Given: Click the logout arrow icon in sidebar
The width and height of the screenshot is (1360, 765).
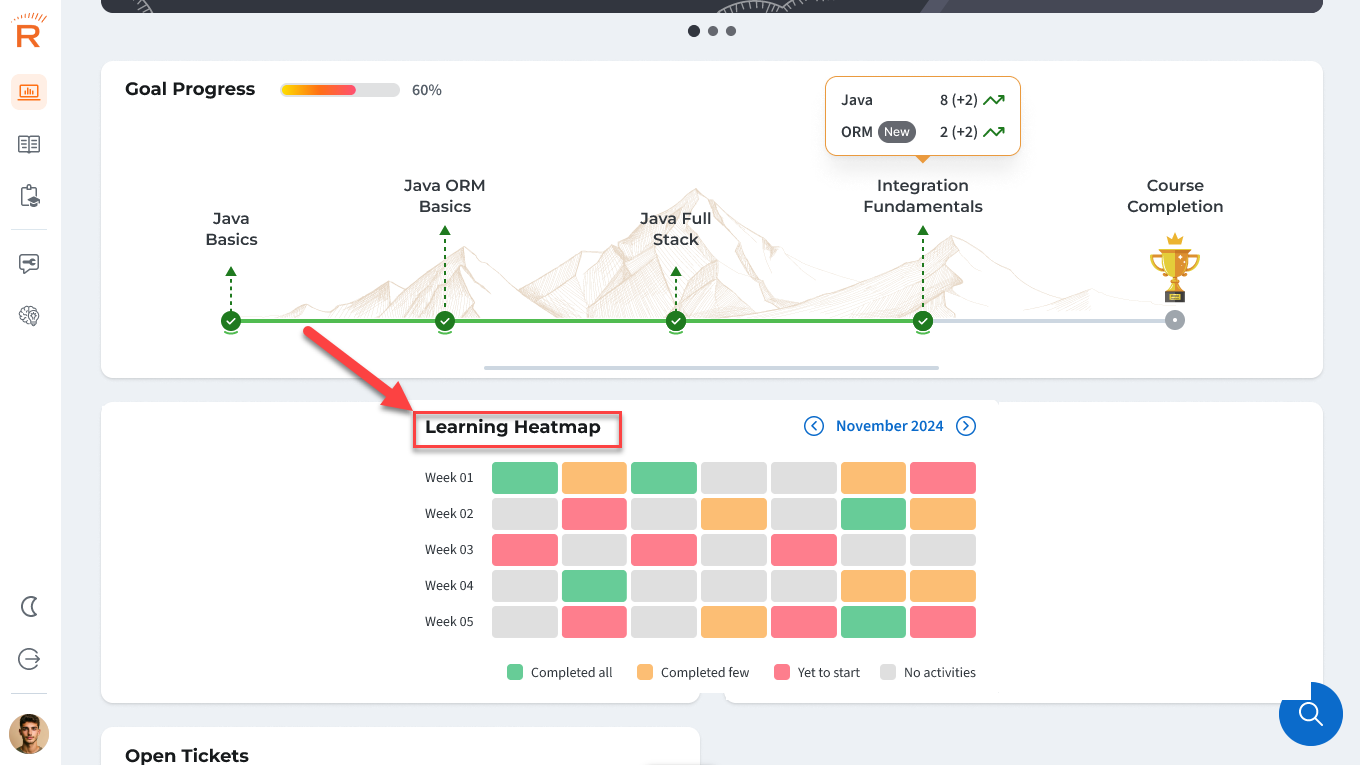Looking at the screenshot, I should 29,659.
